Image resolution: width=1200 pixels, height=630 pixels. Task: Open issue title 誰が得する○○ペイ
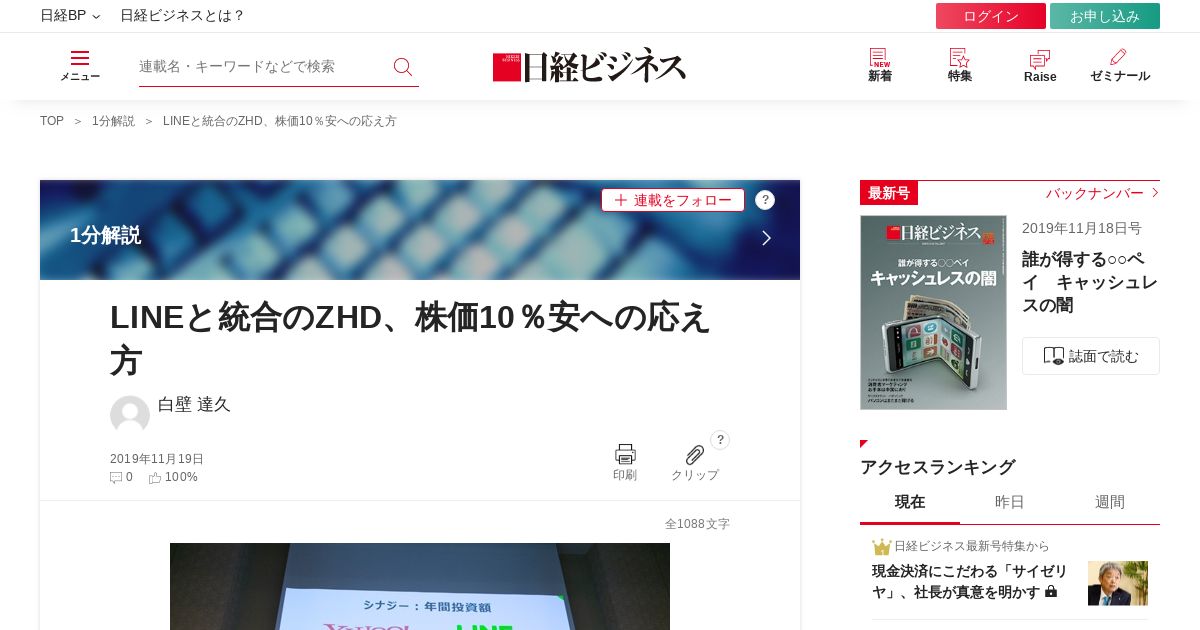click(x=1090, y=282)
